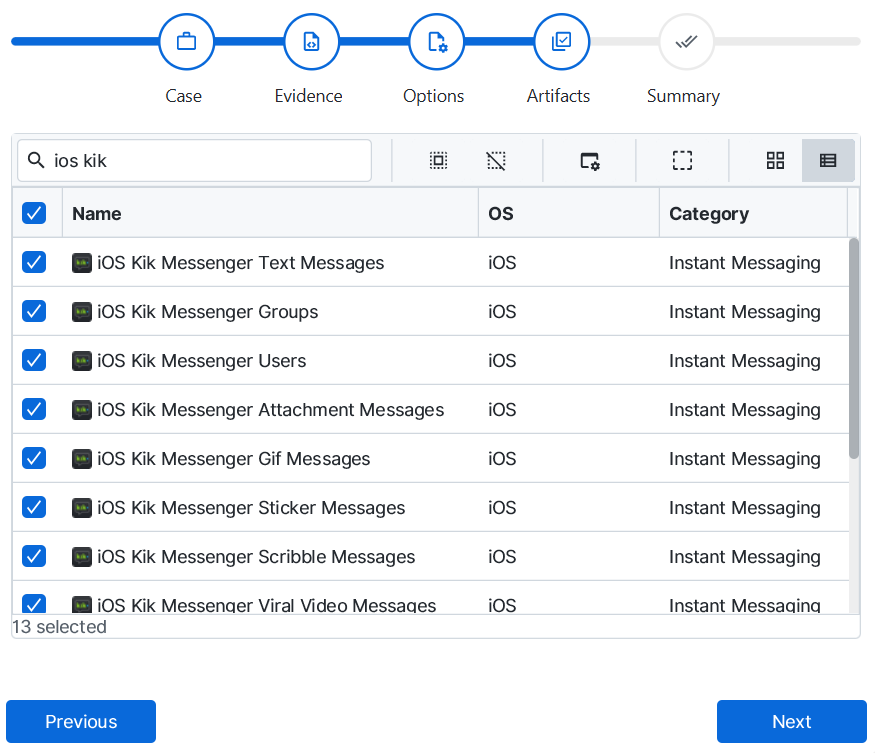Uncheck iOS Kik Messenger Sticker Messages
This screenshot has width=875, height=753.
[x=34, y=507]
